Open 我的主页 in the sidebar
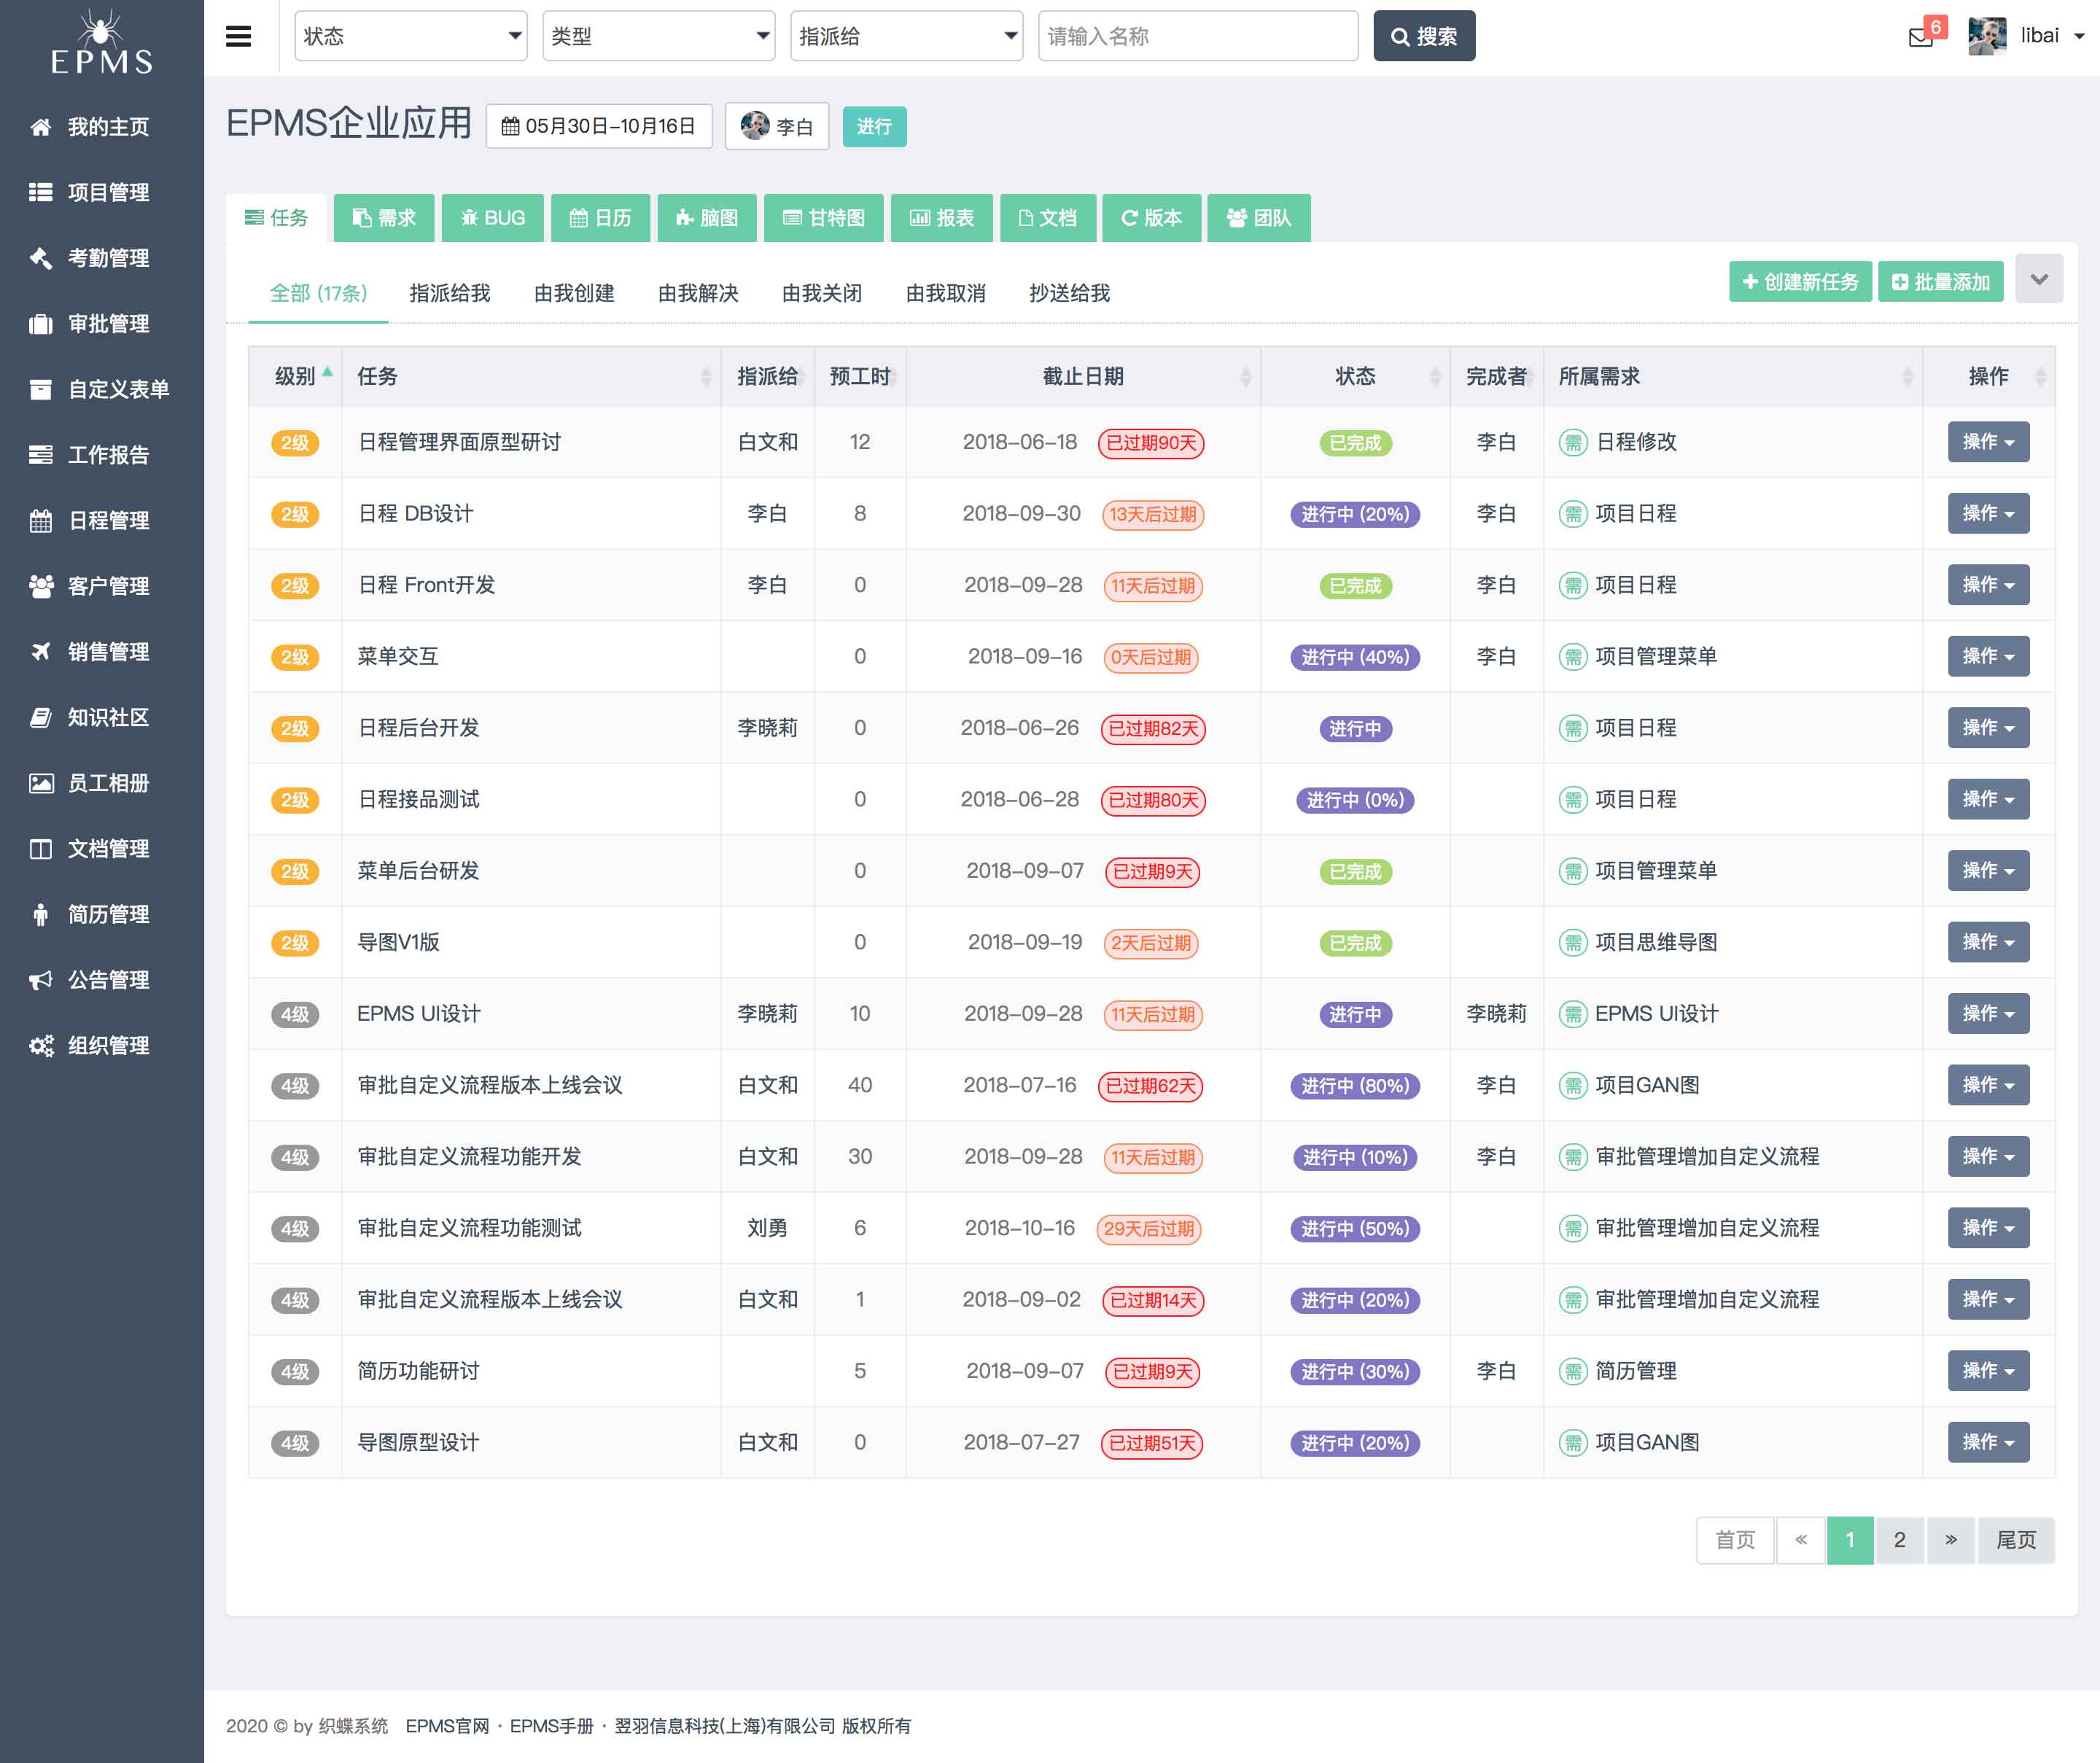 point(102,127)
